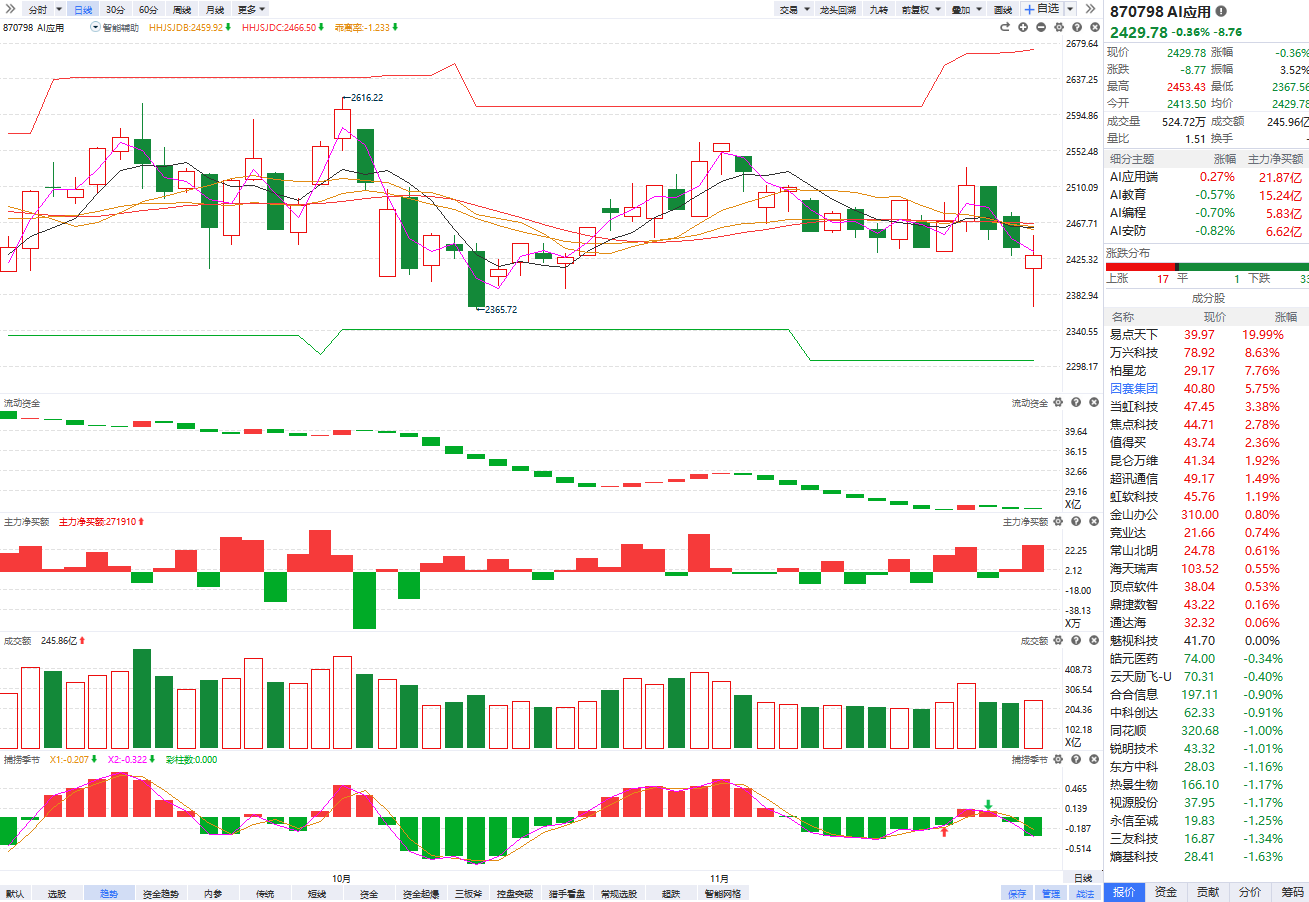This screenshot has width=1309, height=902.
Task: Click the undo arrow icon above the chart
Action: click(x=1007, y=27)
